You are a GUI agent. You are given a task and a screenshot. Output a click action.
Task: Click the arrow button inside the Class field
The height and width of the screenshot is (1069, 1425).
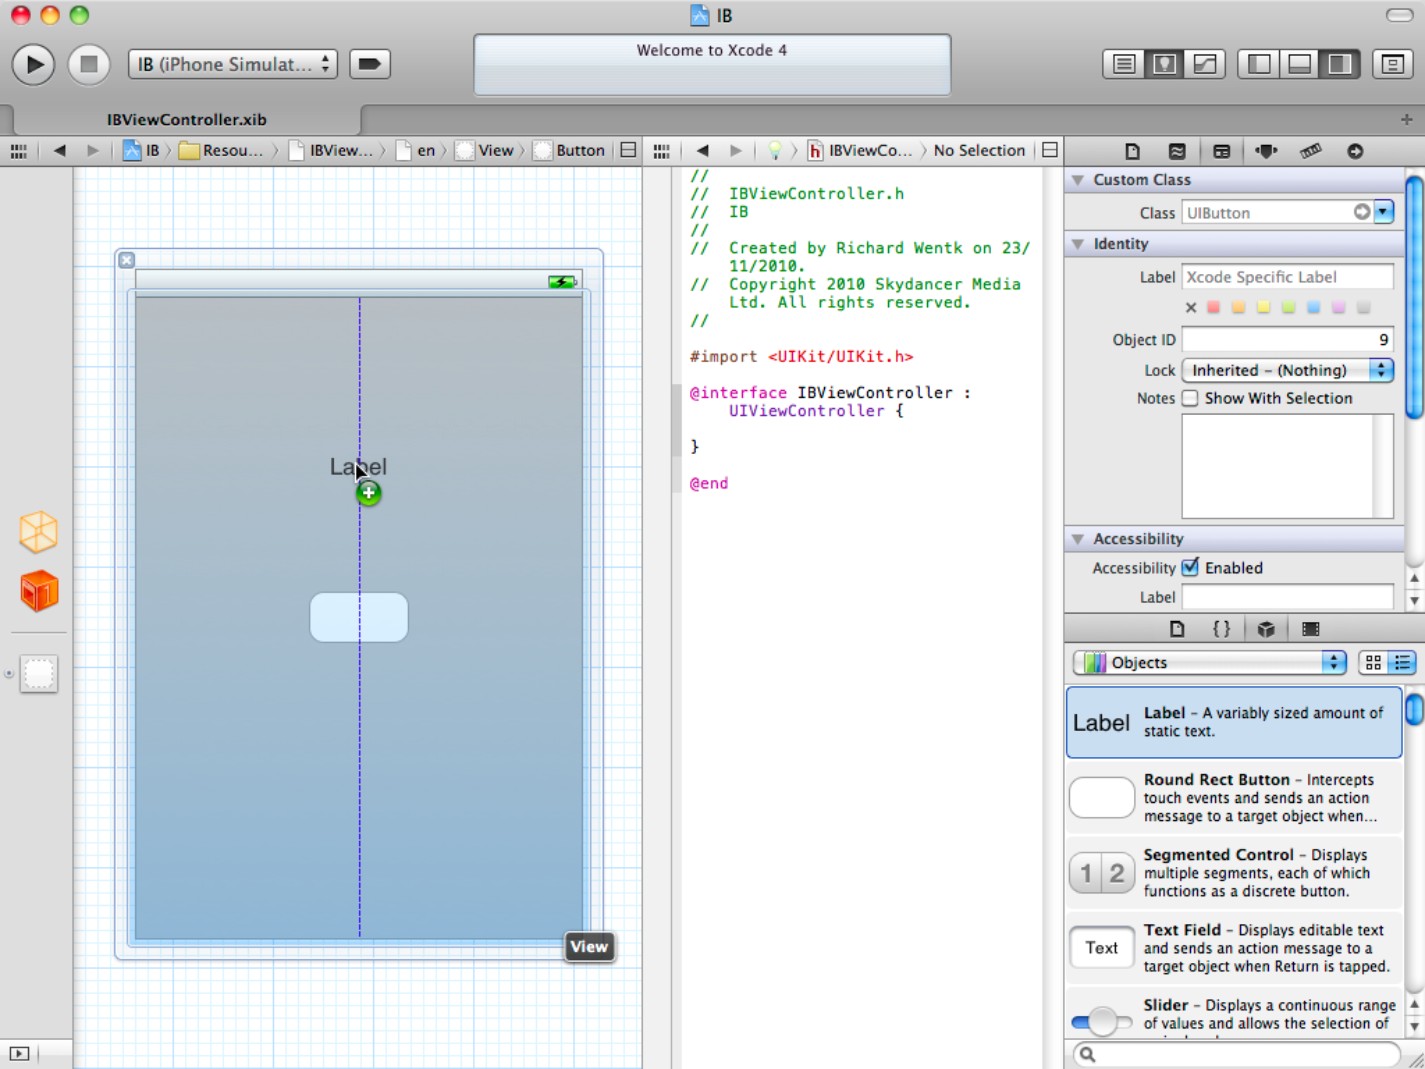click(1362, 212)
